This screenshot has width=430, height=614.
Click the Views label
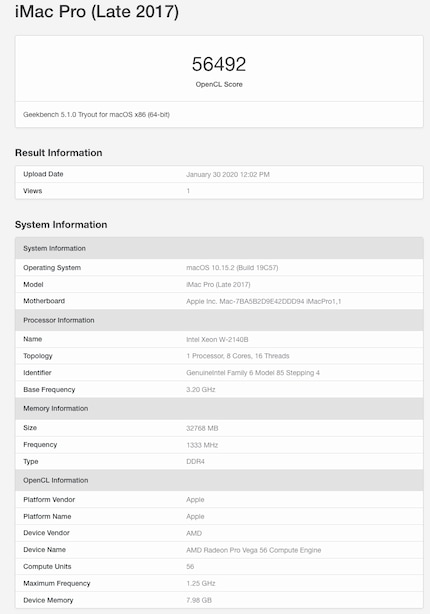[x=33, y=191]
